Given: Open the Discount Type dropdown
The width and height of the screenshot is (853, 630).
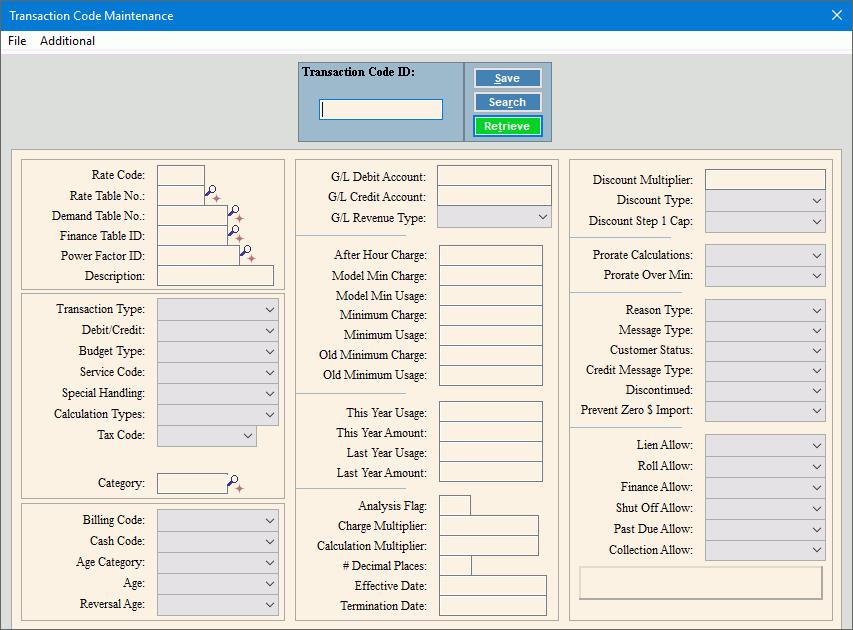Looking at the screenshot, I should pyautogui.click(x=765, y=201).
